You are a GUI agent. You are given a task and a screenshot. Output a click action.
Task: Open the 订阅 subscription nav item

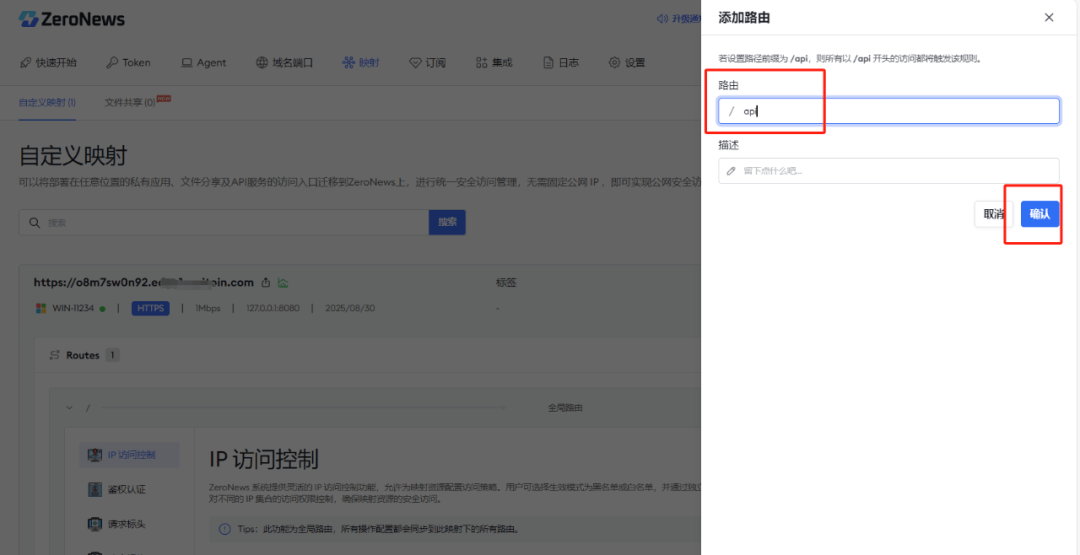click(427, 62)
